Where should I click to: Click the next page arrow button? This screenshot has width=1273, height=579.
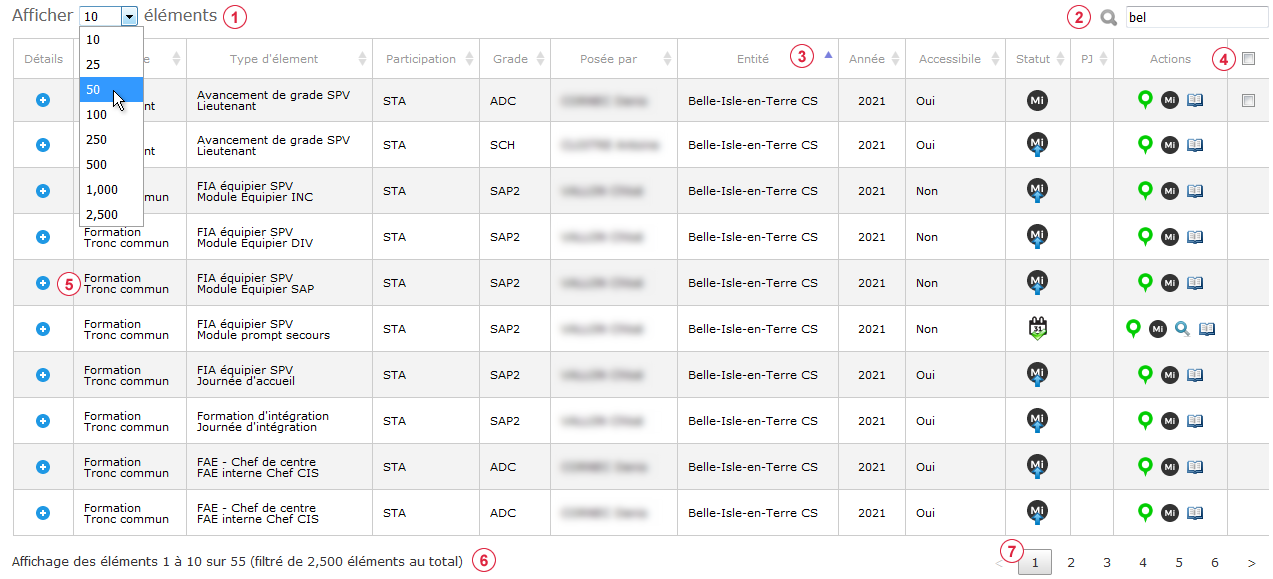pyautogui.click(x=1251, y=563)
